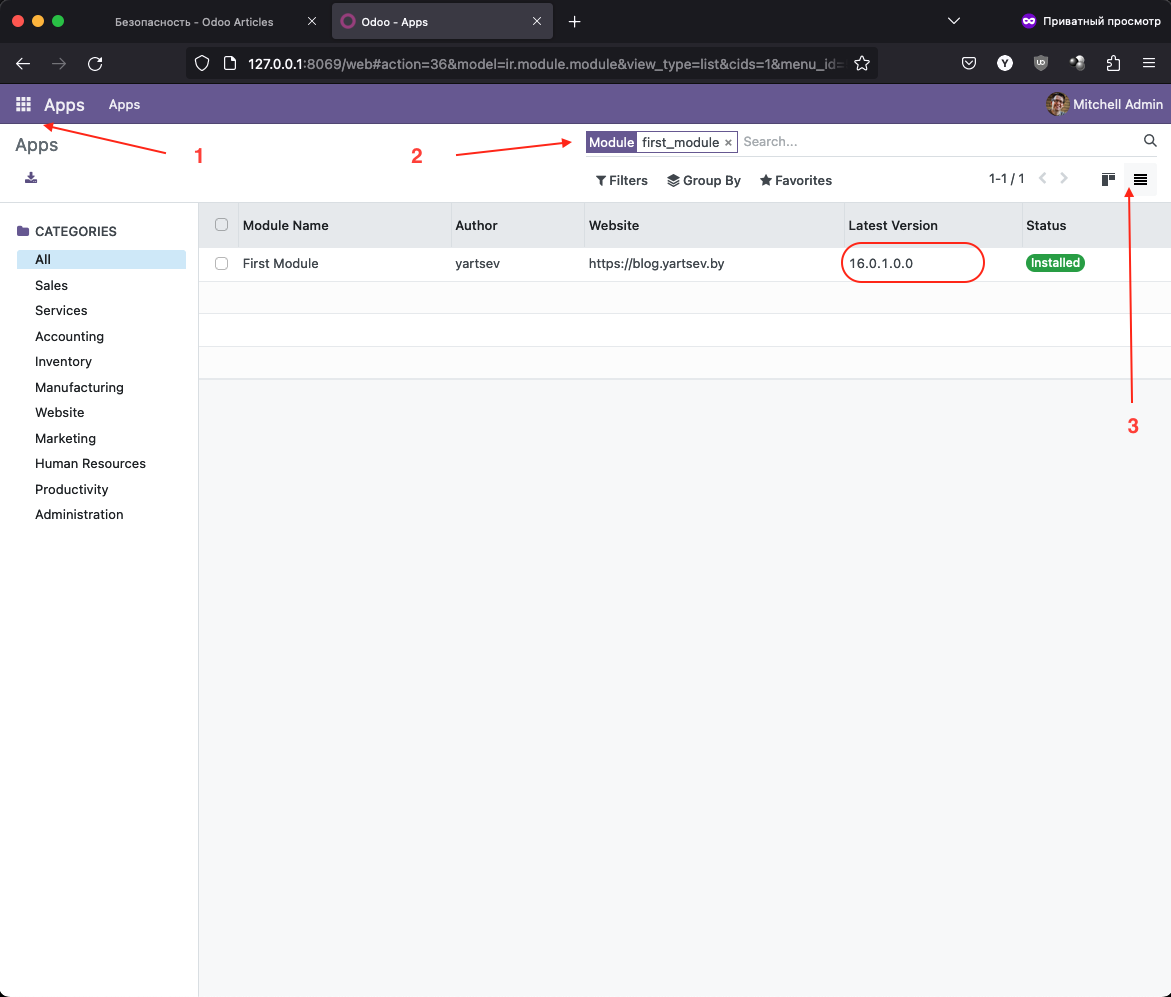Focus the Search... input field

(937, 142)
